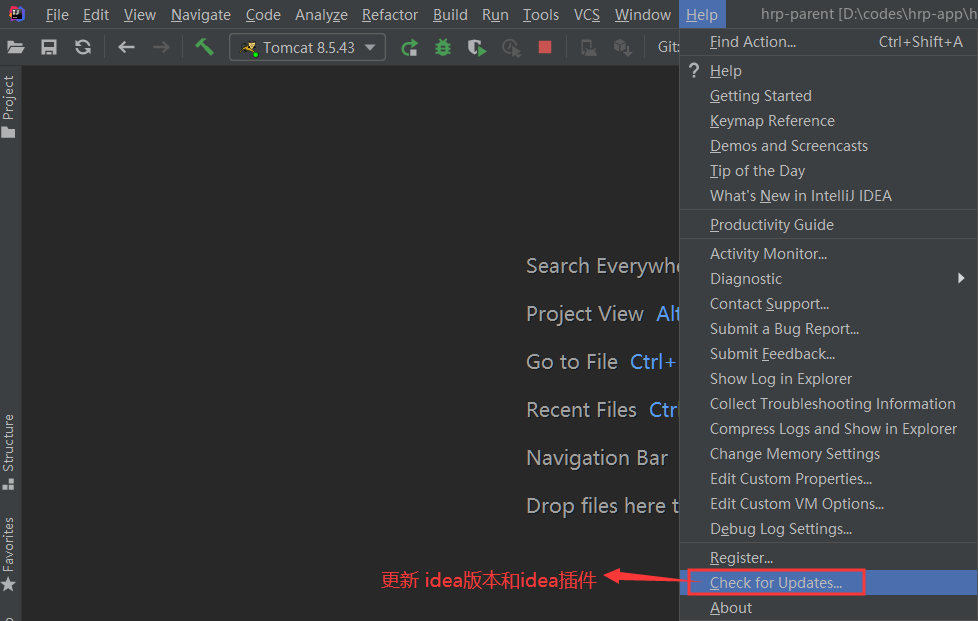
Task: Click the Run with Coverage shield icon
Action: 477,47
